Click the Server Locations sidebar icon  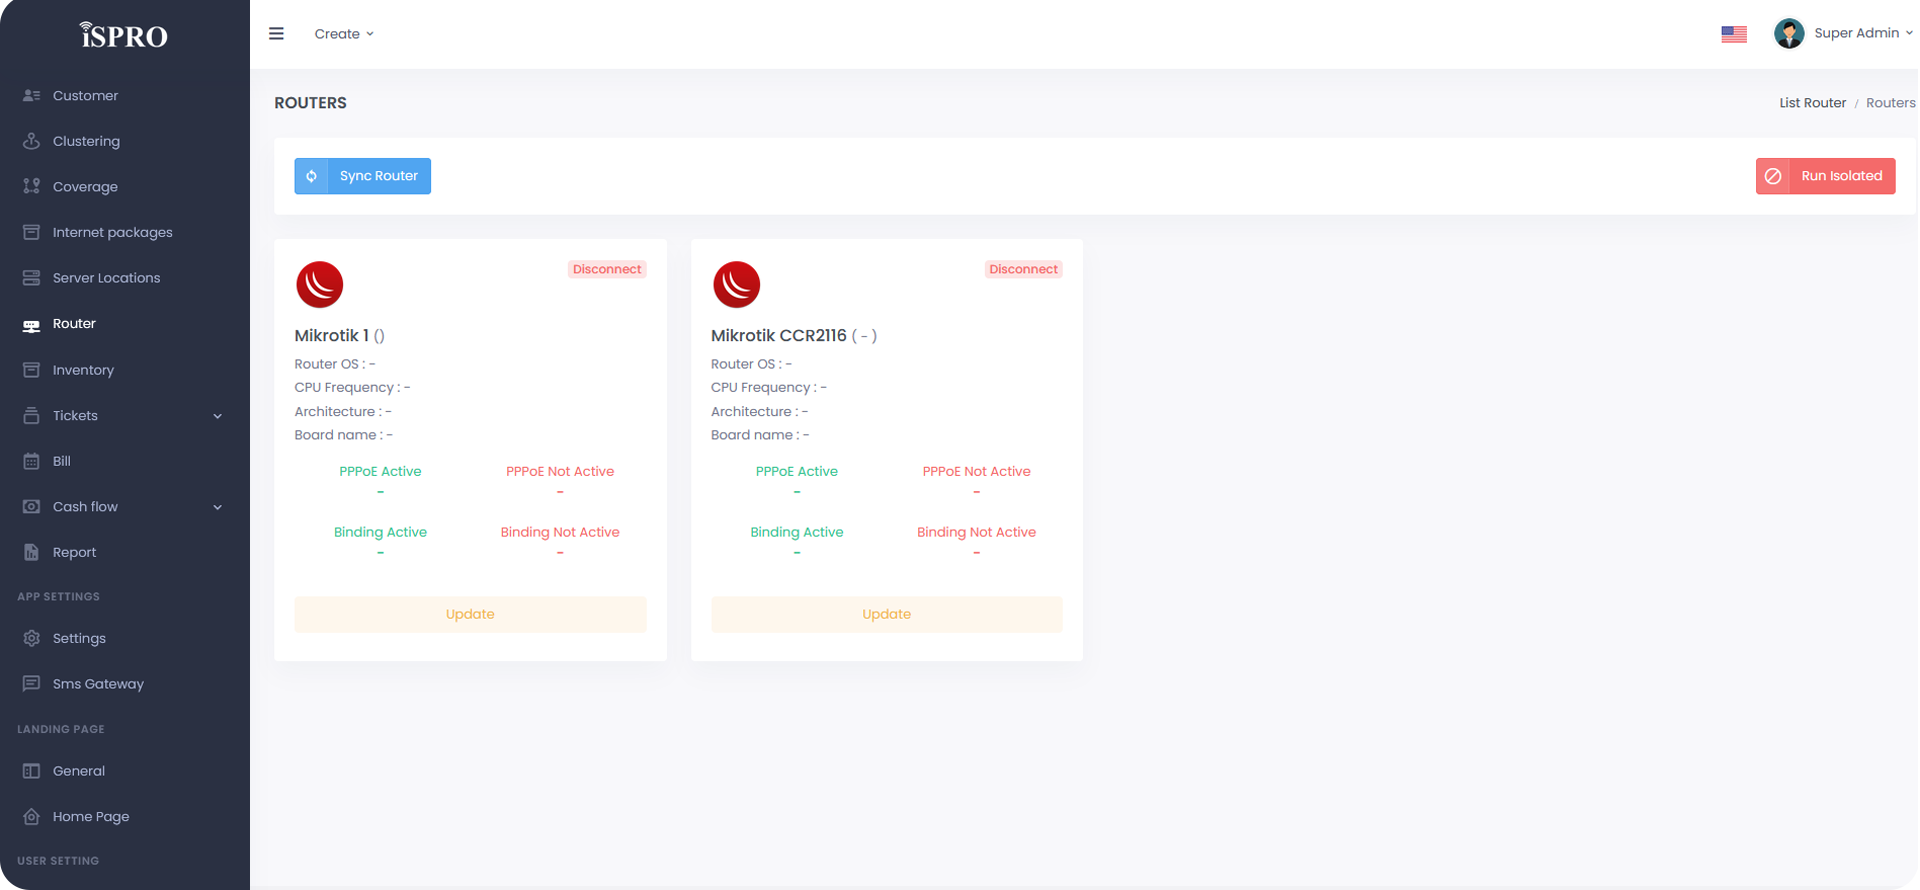point(31,278)
